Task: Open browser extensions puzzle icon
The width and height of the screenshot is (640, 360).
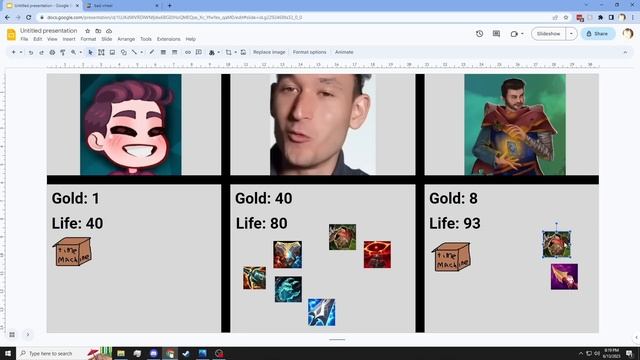Action: tap(600, 18)
